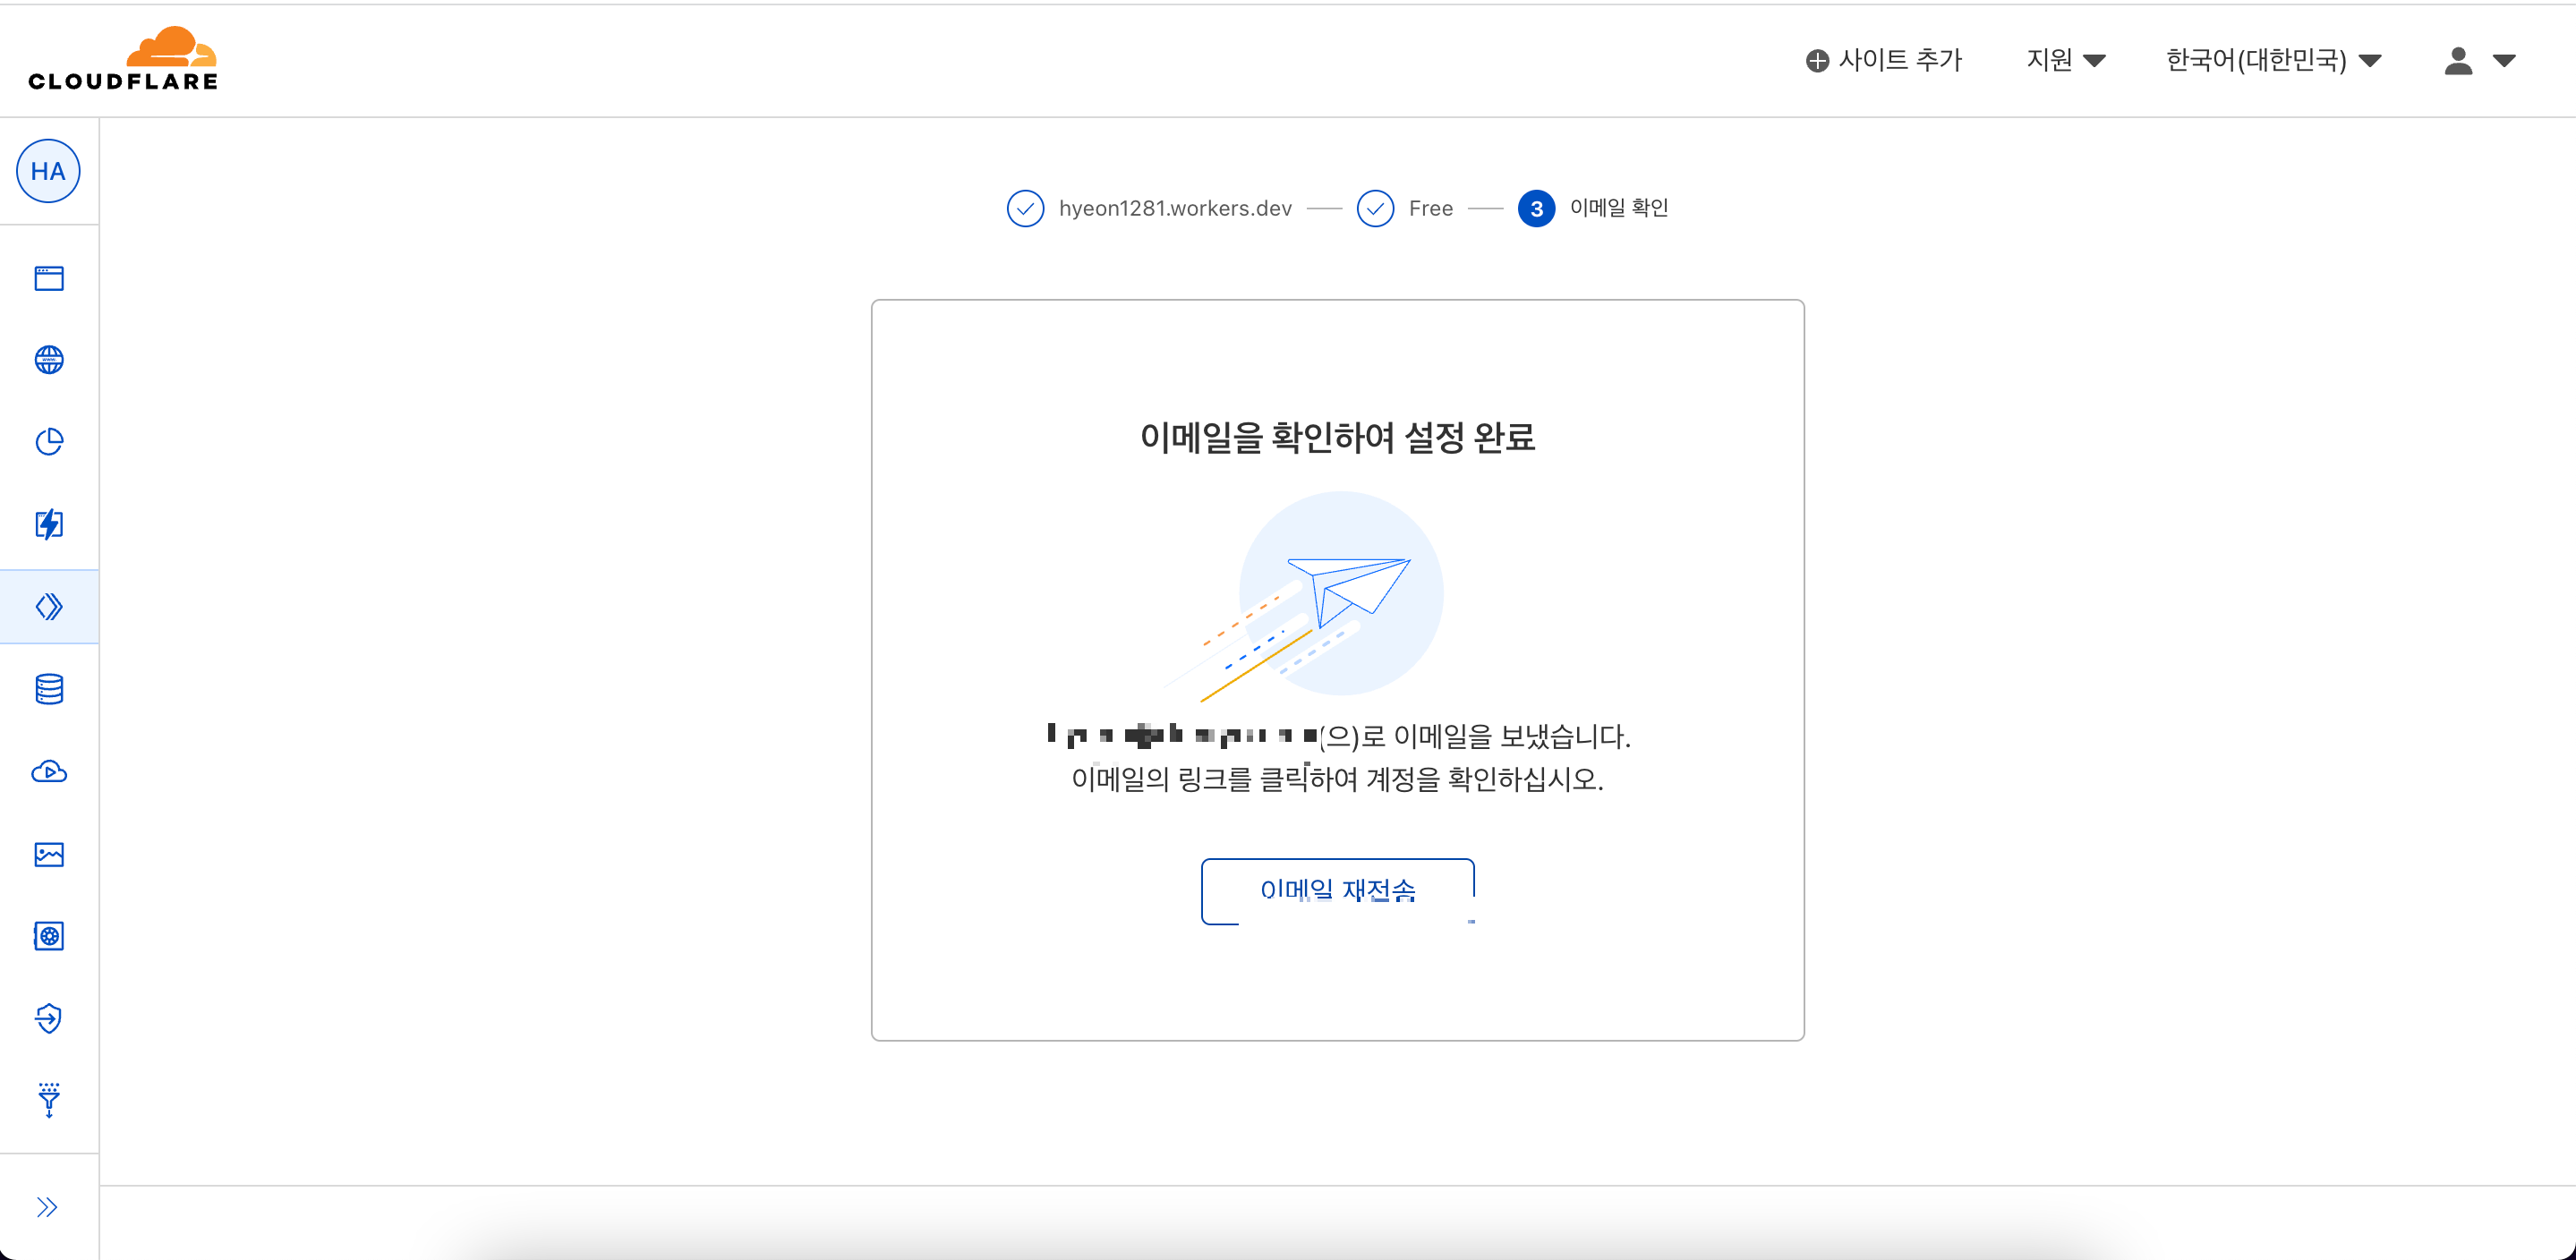Open the 지원 support dropdown

coord(2065,60)
